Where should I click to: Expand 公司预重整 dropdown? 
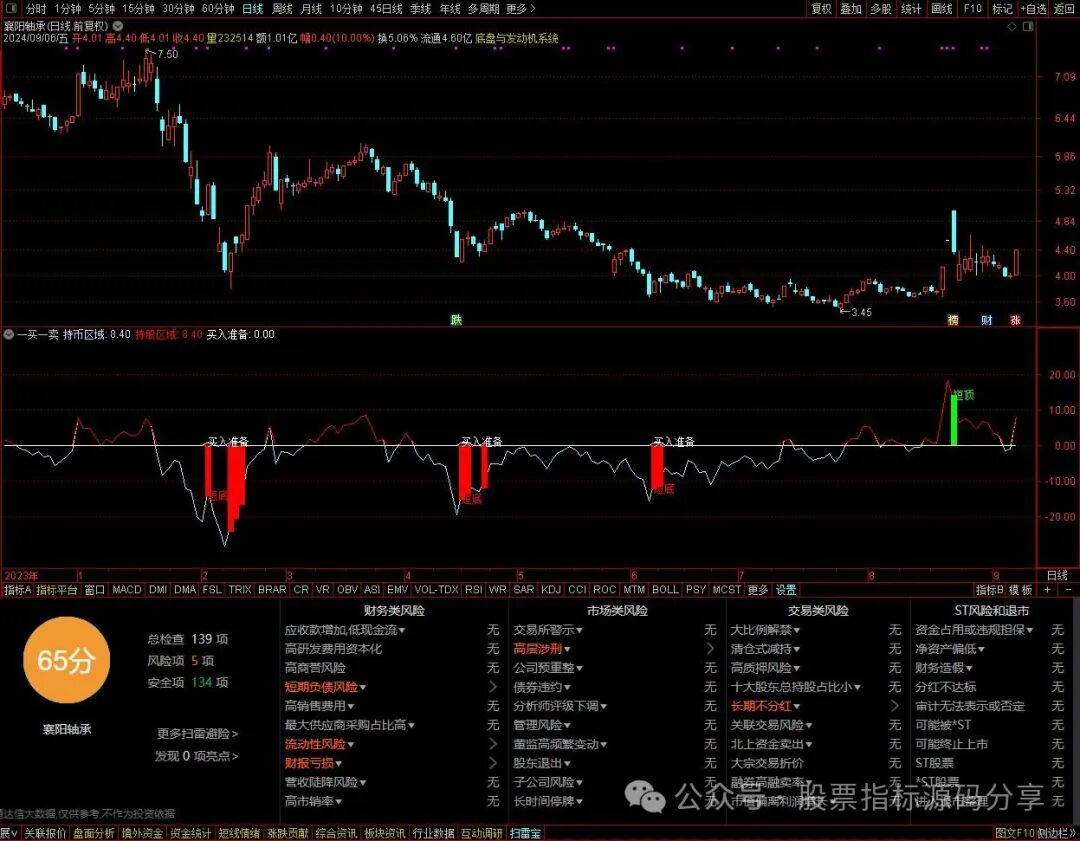coord(548,667)
